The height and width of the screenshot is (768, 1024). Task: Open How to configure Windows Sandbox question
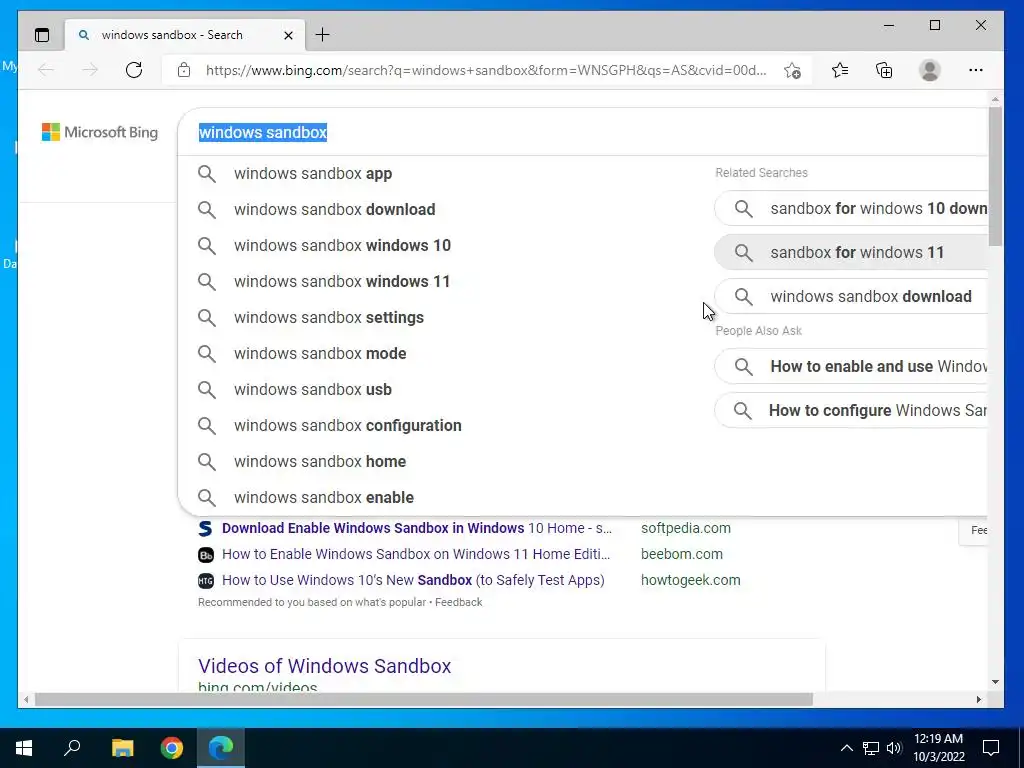852,410
